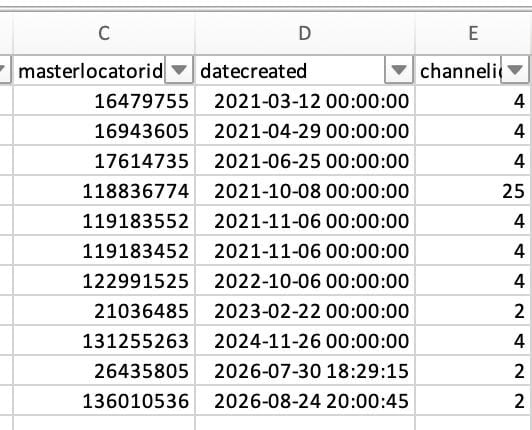532x430 pixels.
Task: Select masterlocatorid cell 118836774
Action: [x=104, y=191]
